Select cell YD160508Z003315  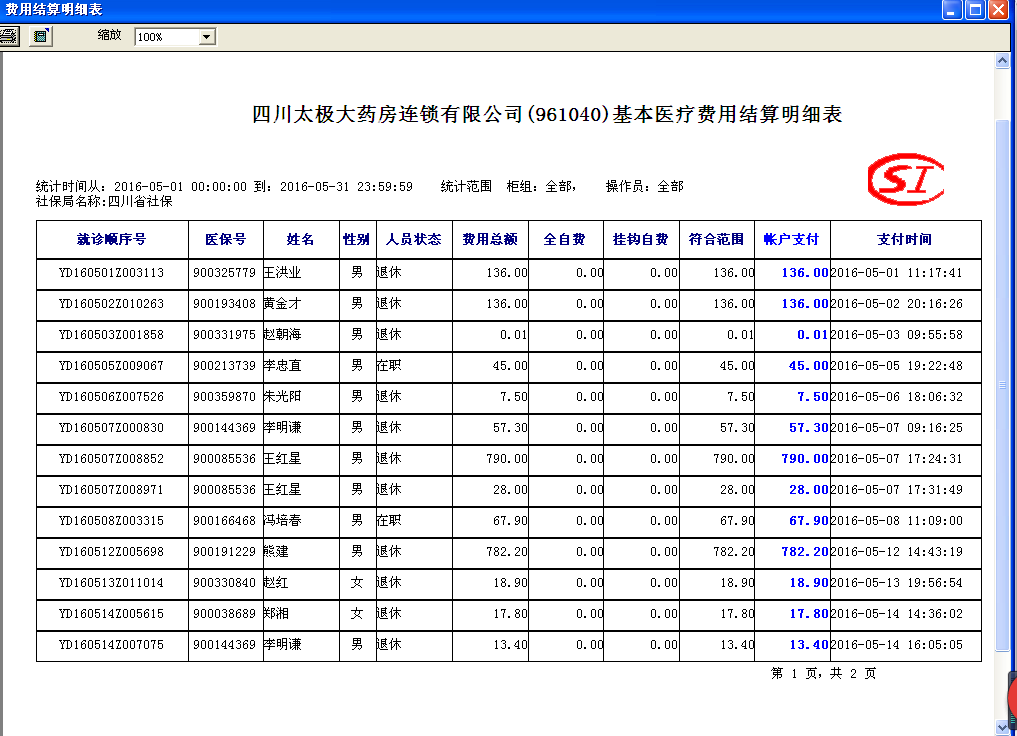point(112,521)
